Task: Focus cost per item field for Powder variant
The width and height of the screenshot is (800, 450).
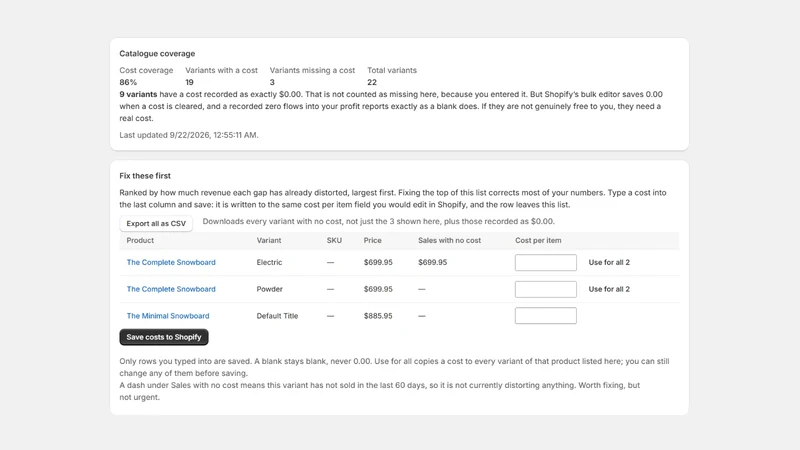Action: click(x=545, y=289)
